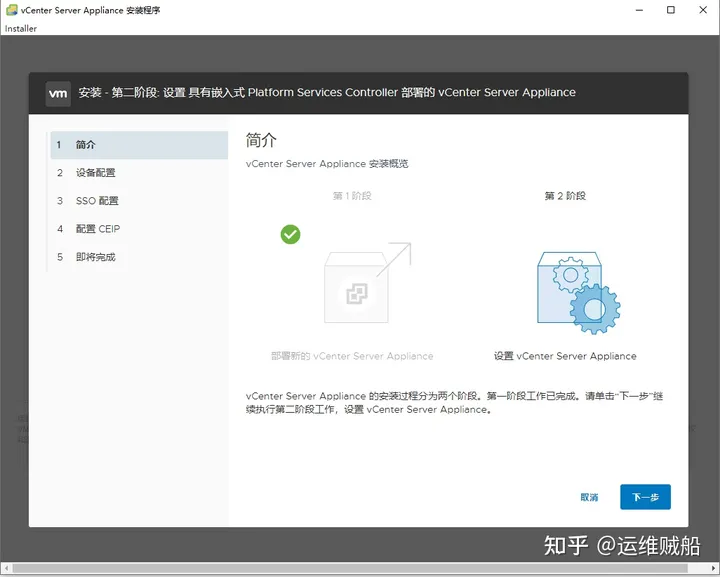The width and height of the screenshot is (720, 577).
Task: Select step 1 简介 in the sidebar
Action: 139,145
